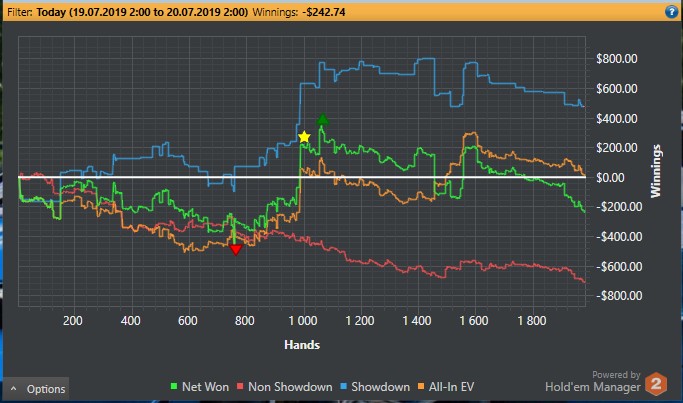Click the Hold'em Manager 2 logo icon
Image resolution: width=683 pixels, height=403 pixels.
656,384
